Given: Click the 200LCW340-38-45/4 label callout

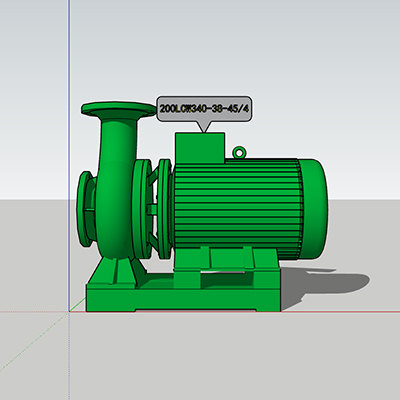Looking at the screenshot, I should [x=204, y=109].
